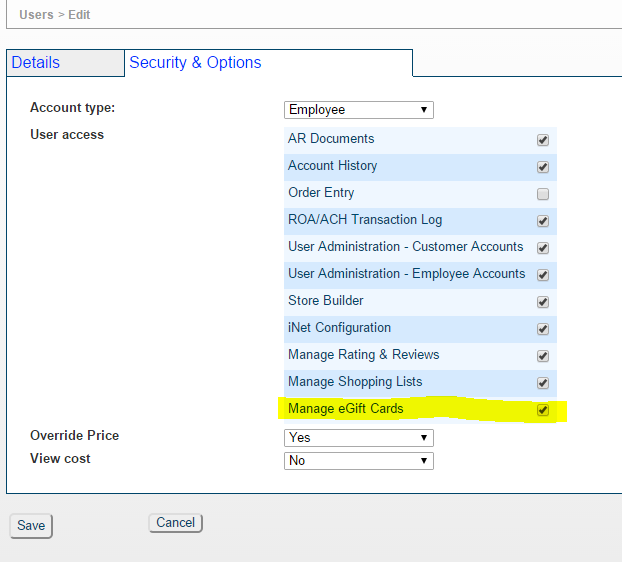Click the Save button
The height and width of the screenshot is (562, 622).
31,526
